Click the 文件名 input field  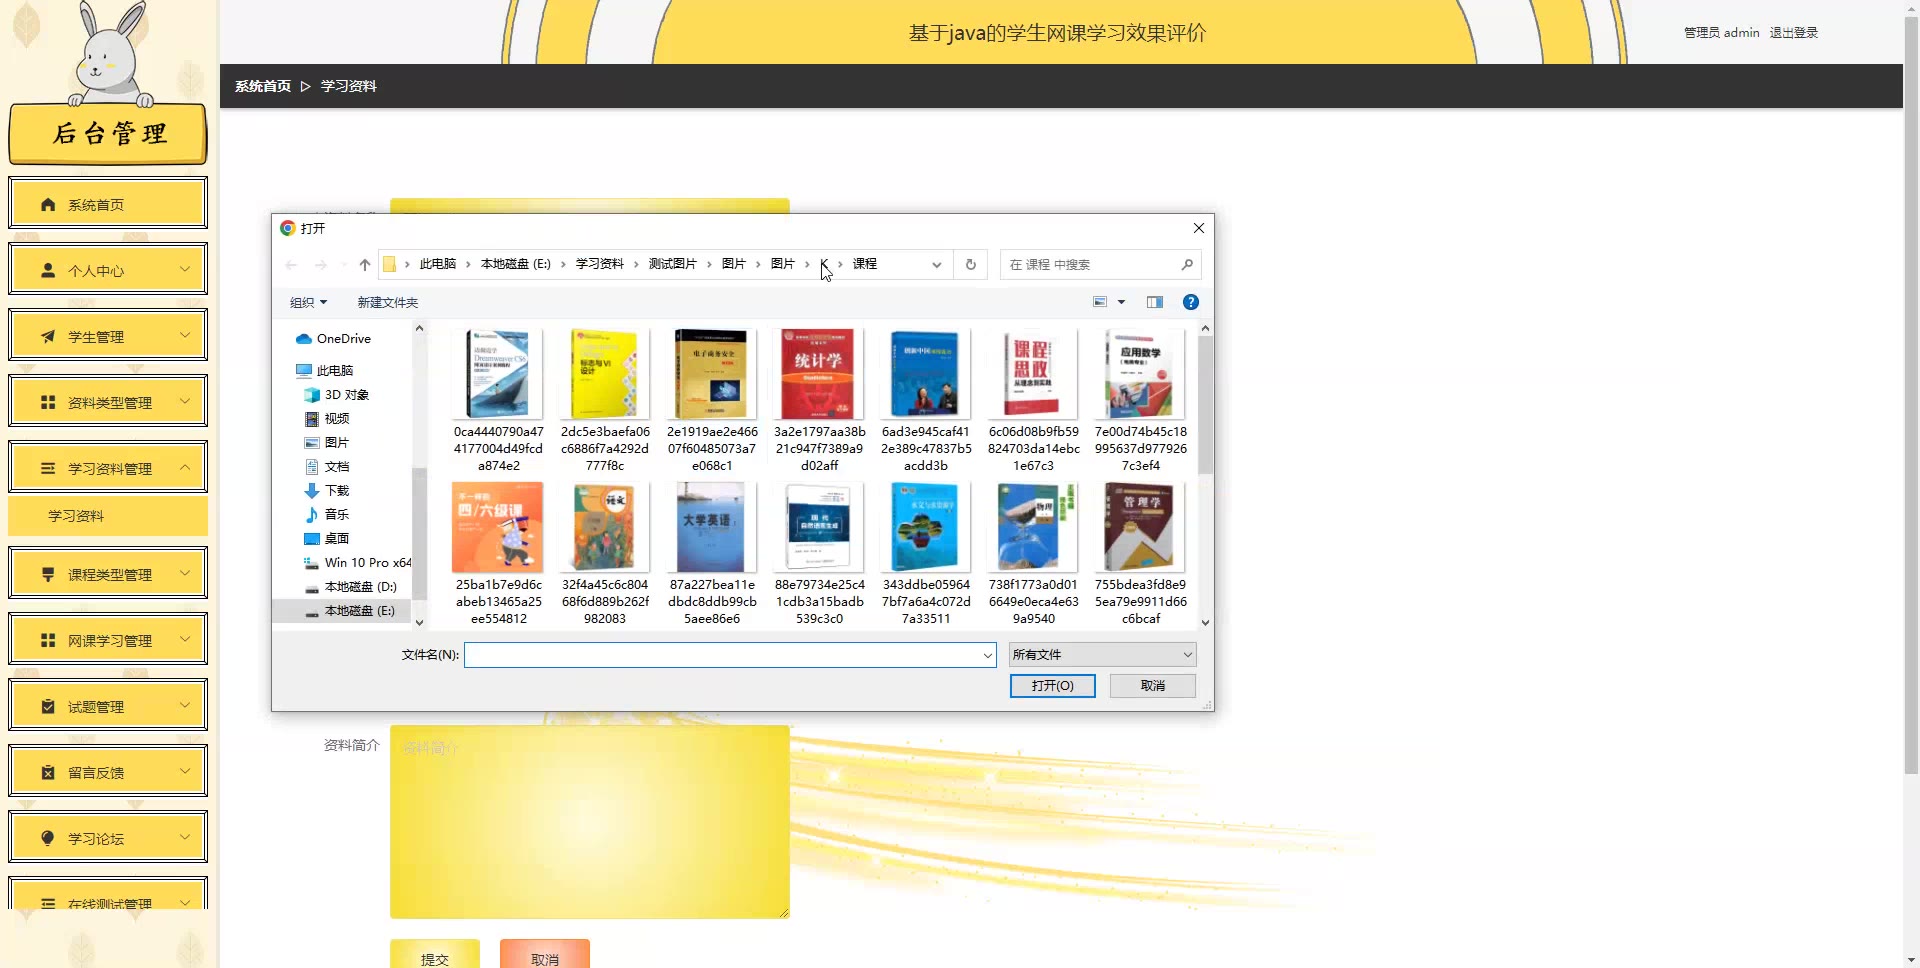pos(724,655)
